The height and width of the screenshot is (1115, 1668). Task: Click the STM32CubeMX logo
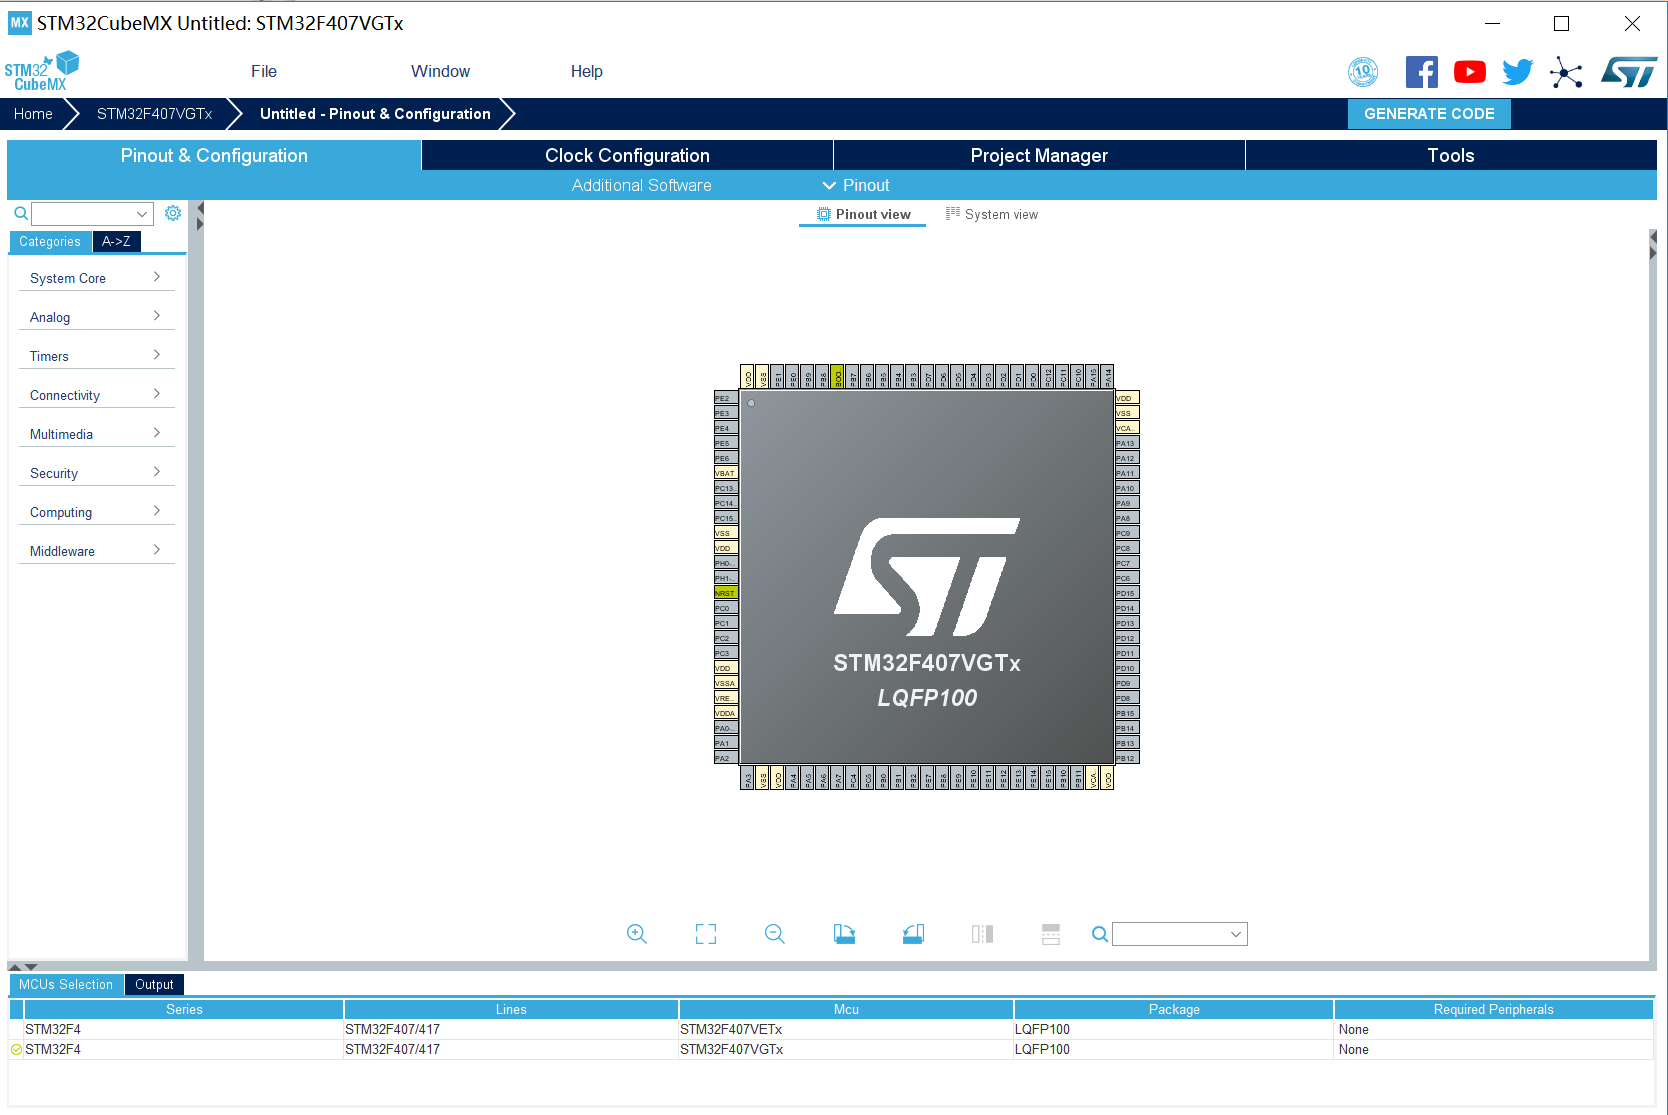coord(42,70)
